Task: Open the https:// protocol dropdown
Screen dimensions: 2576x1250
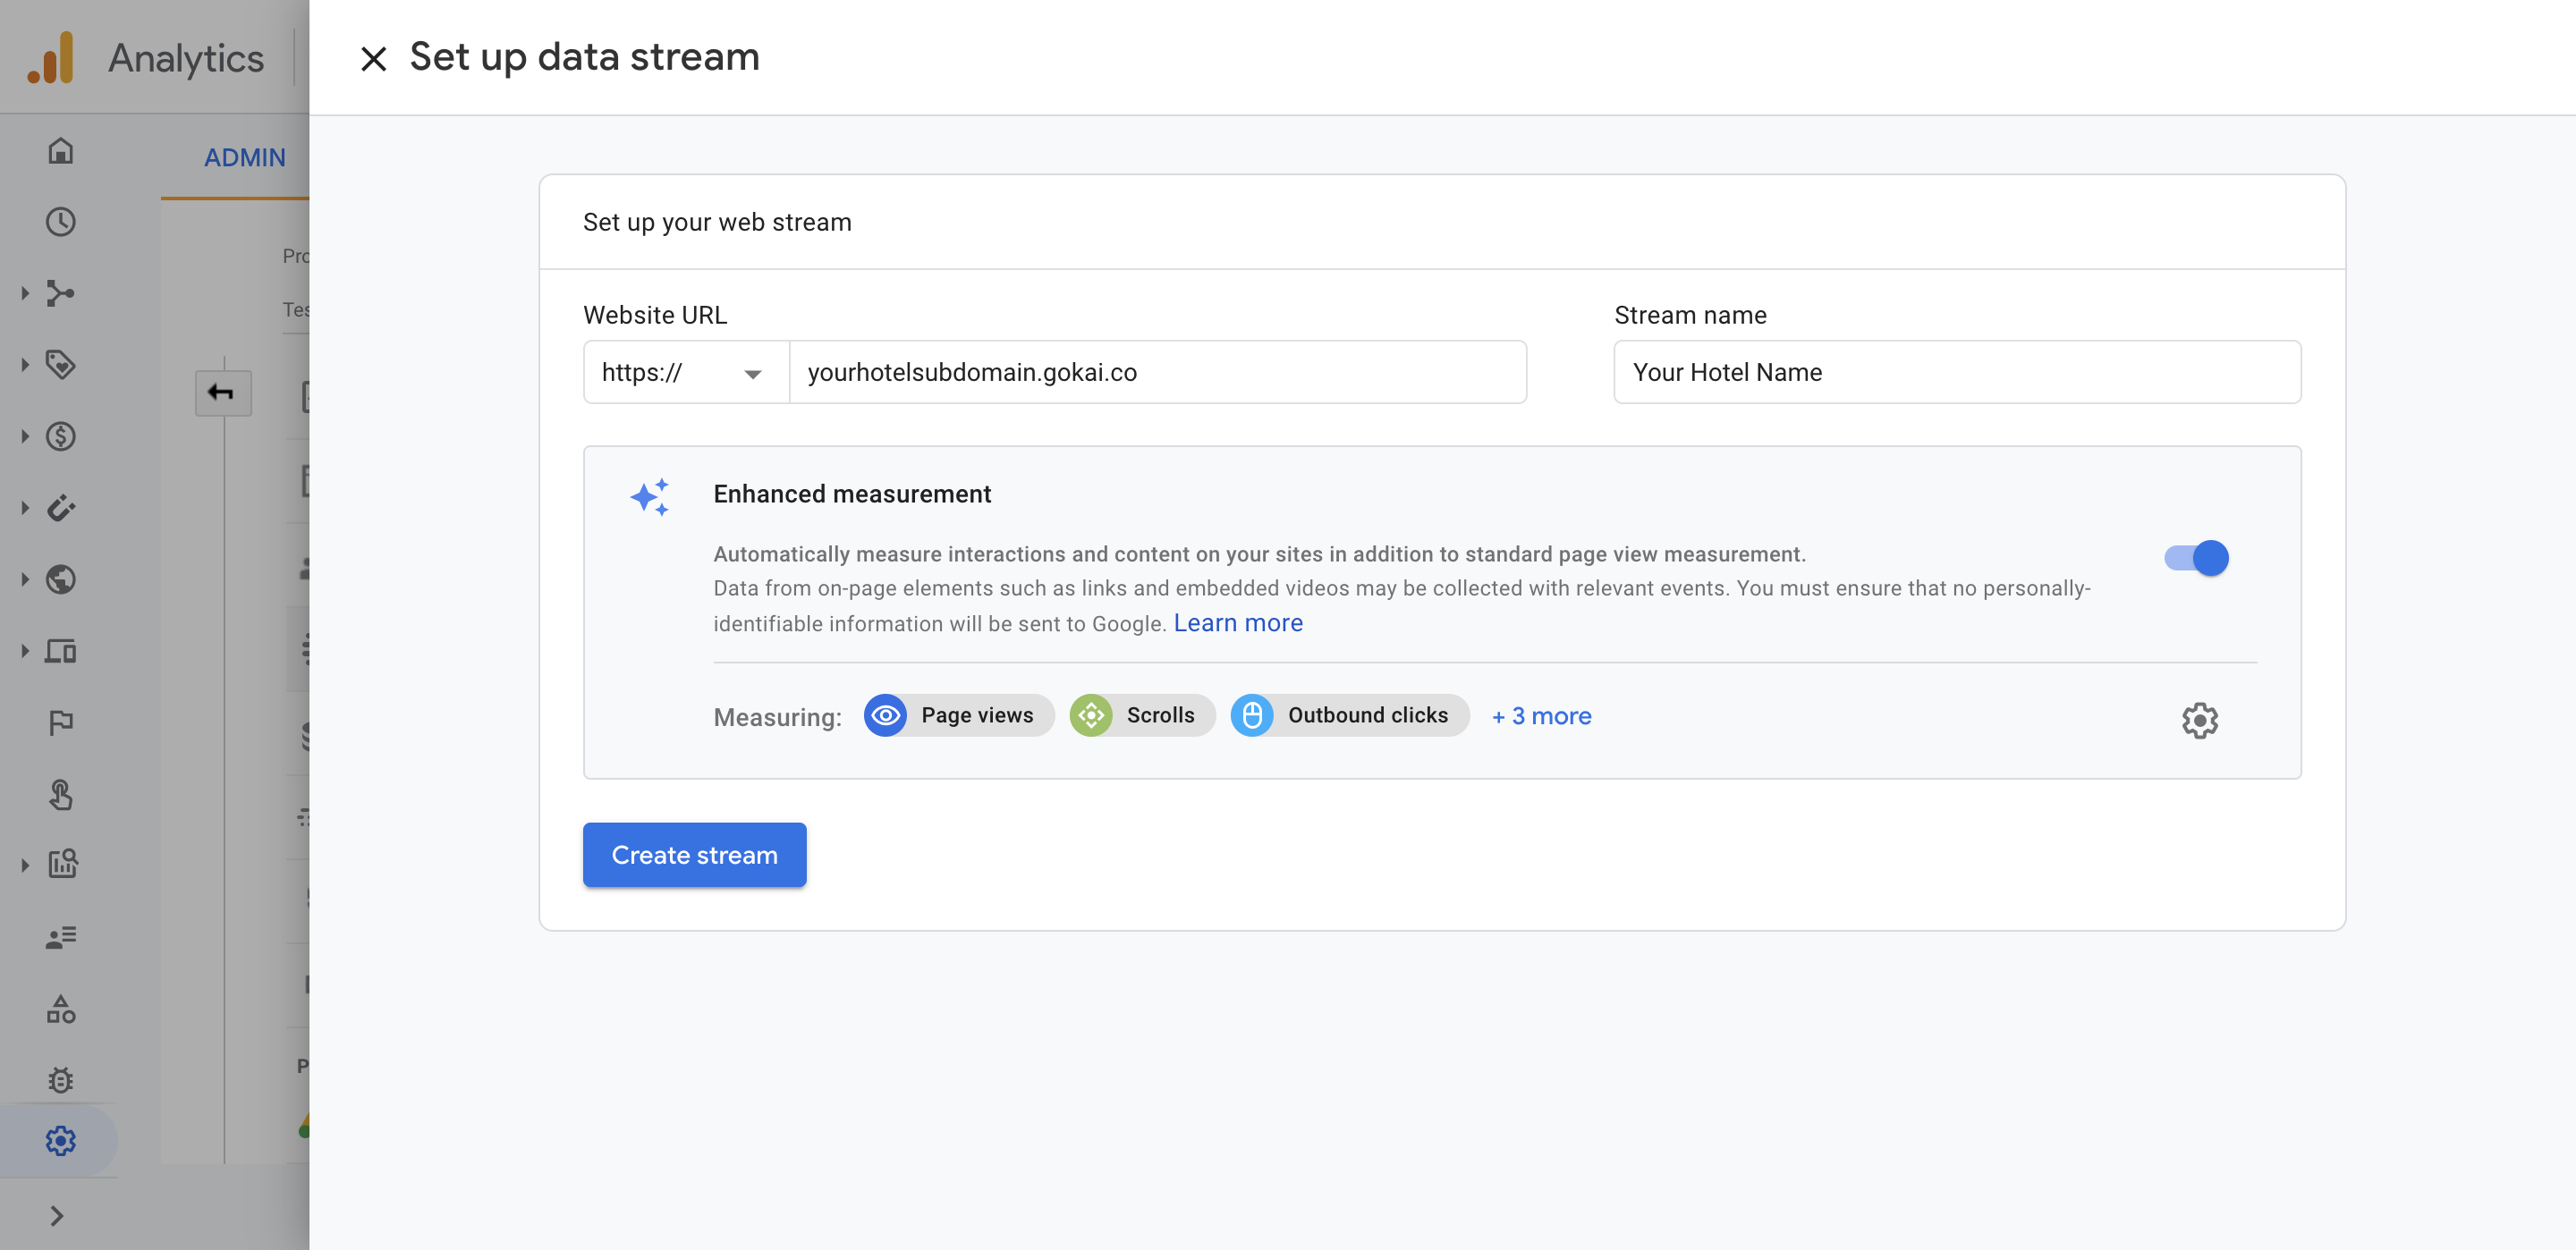Action: [685, 373]
